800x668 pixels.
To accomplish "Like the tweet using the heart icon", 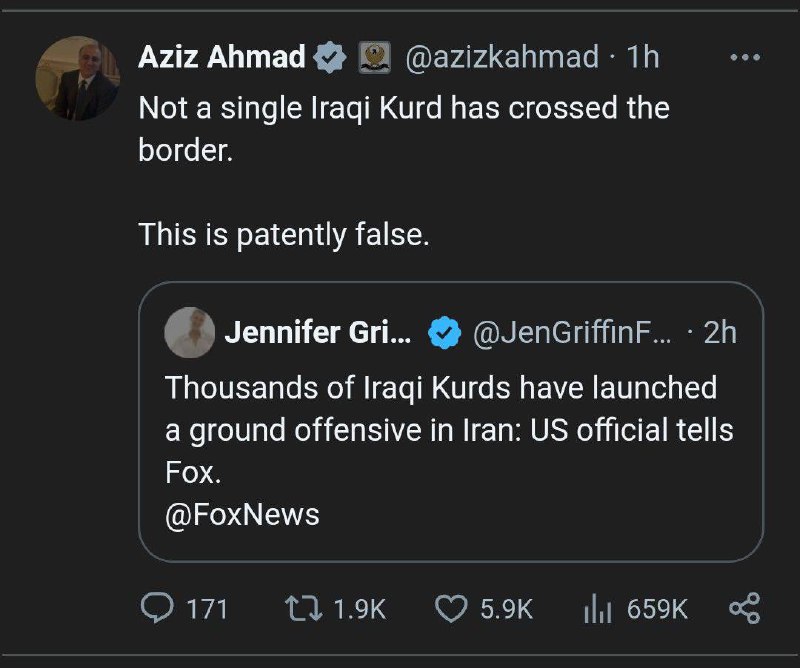I will (455, 609).
